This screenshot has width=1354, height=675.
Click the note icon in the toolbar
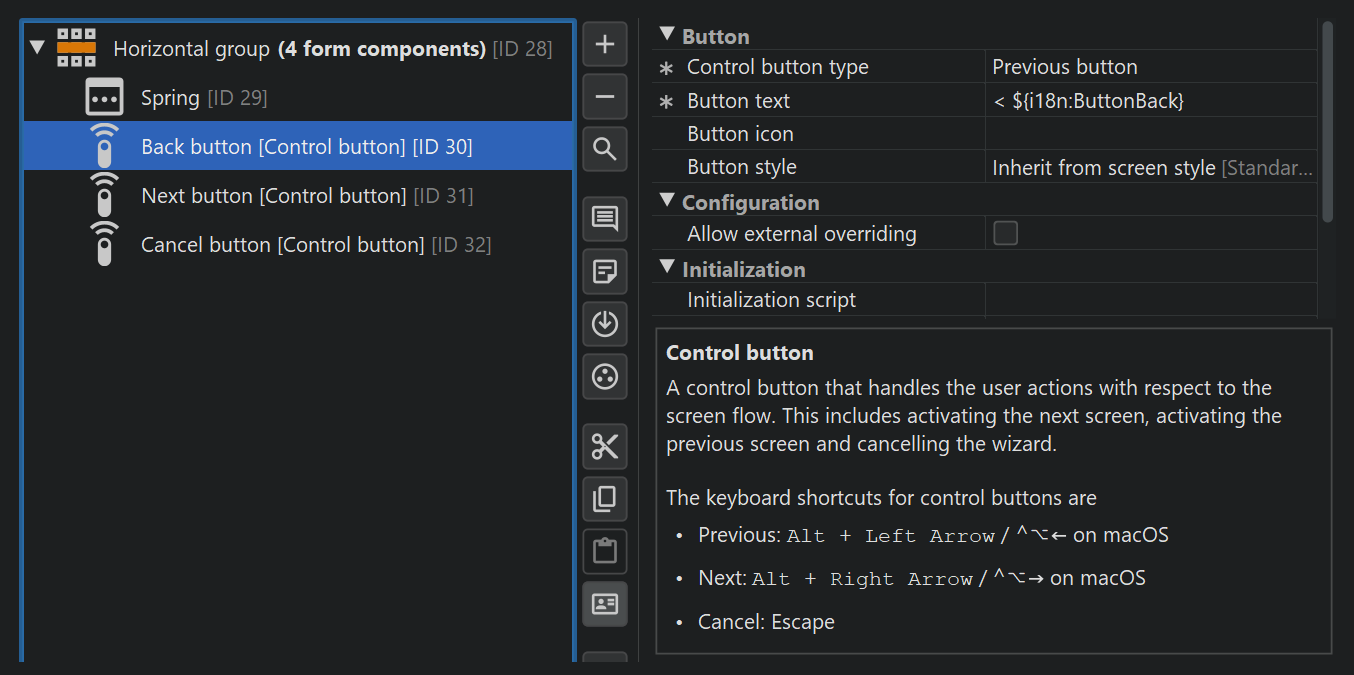(x=605, y=271)
